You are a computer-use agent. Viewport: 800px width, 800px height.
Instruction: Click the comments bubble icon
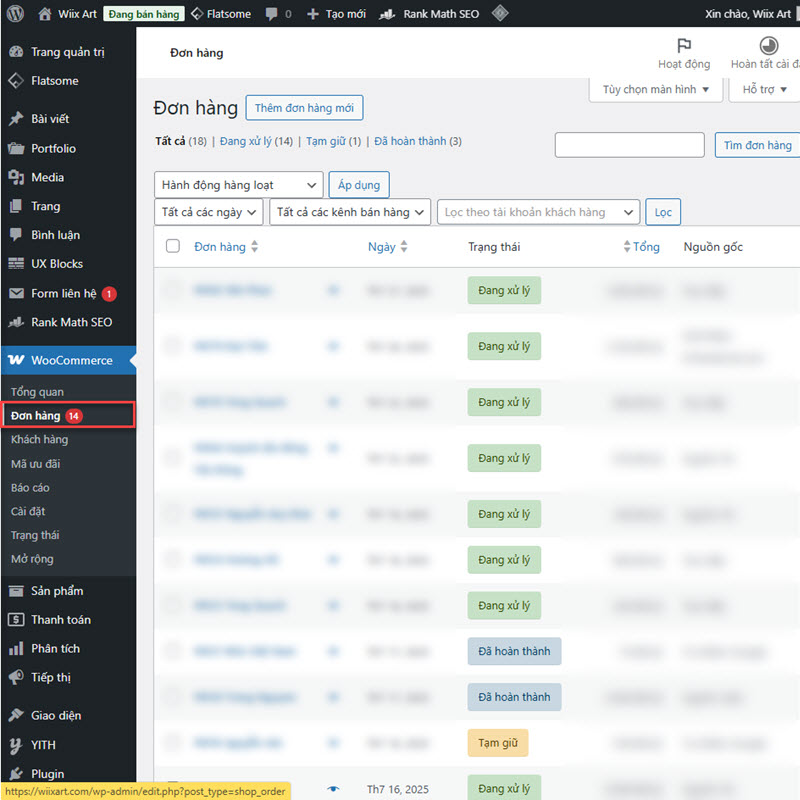(x=271, y=14)
